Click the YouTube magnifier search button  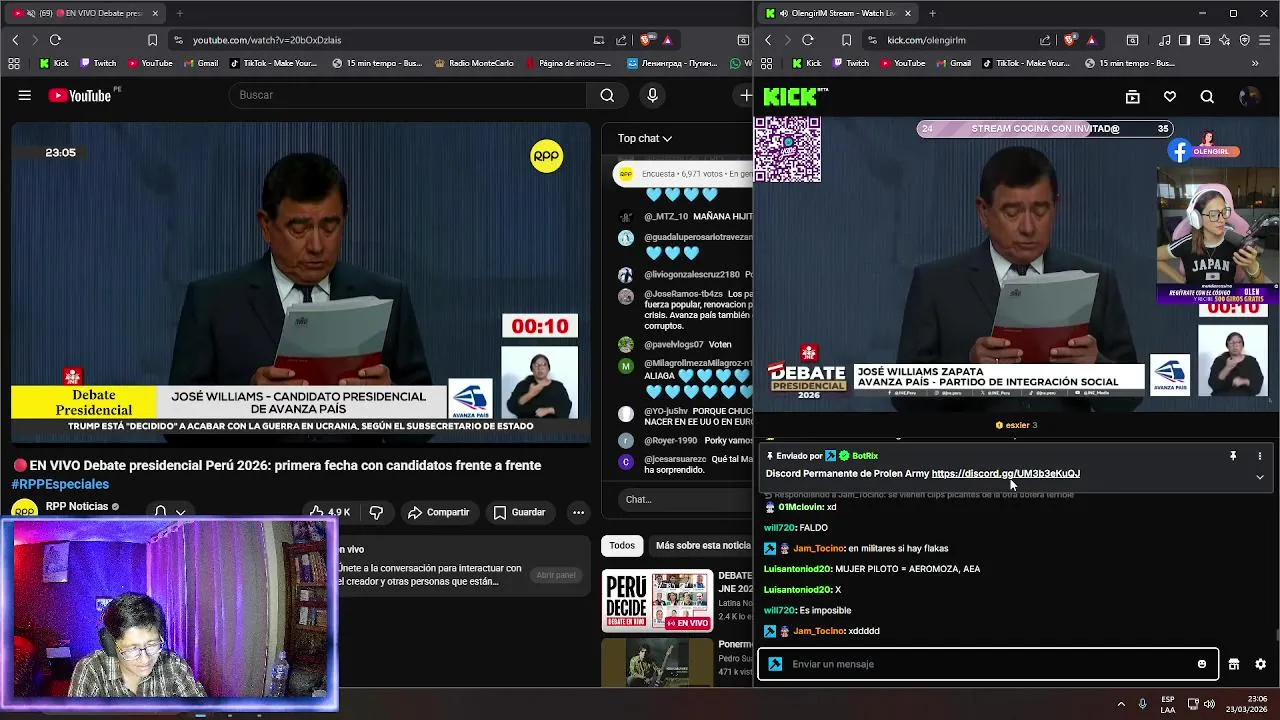click(x=607, y=95)
